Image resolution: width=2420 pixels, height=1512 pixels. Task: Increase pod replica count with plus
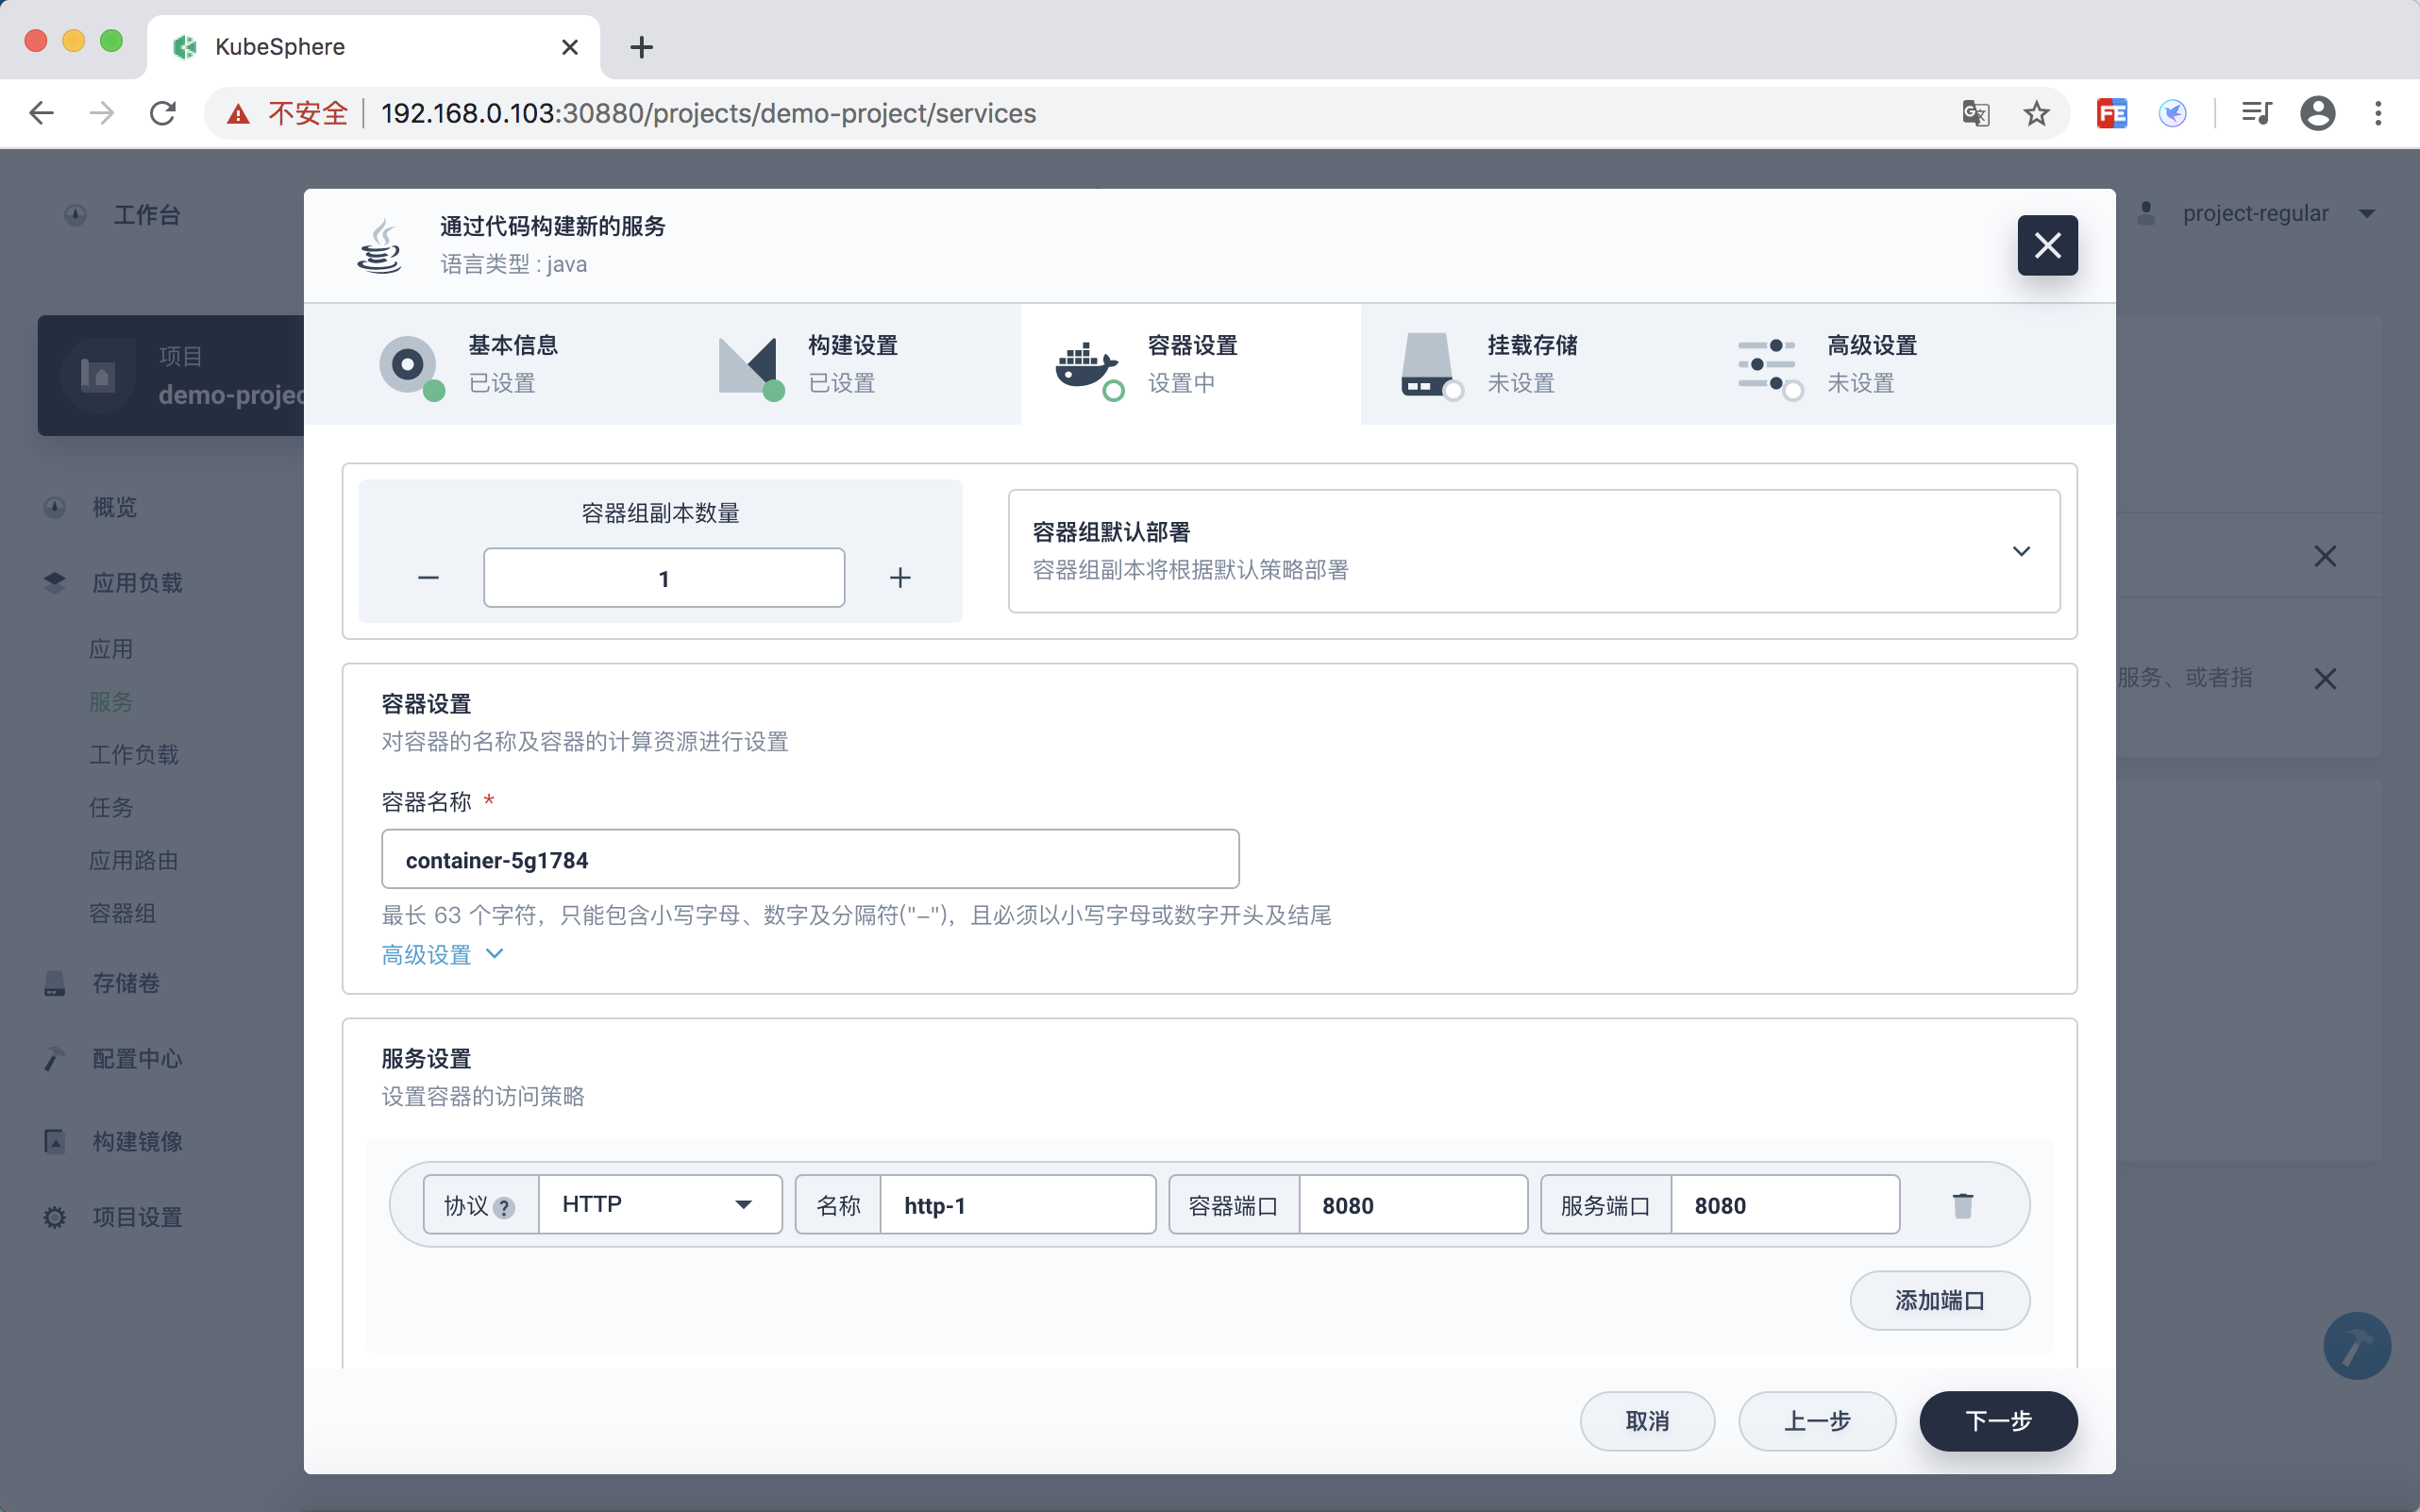(x=900, y=578)
